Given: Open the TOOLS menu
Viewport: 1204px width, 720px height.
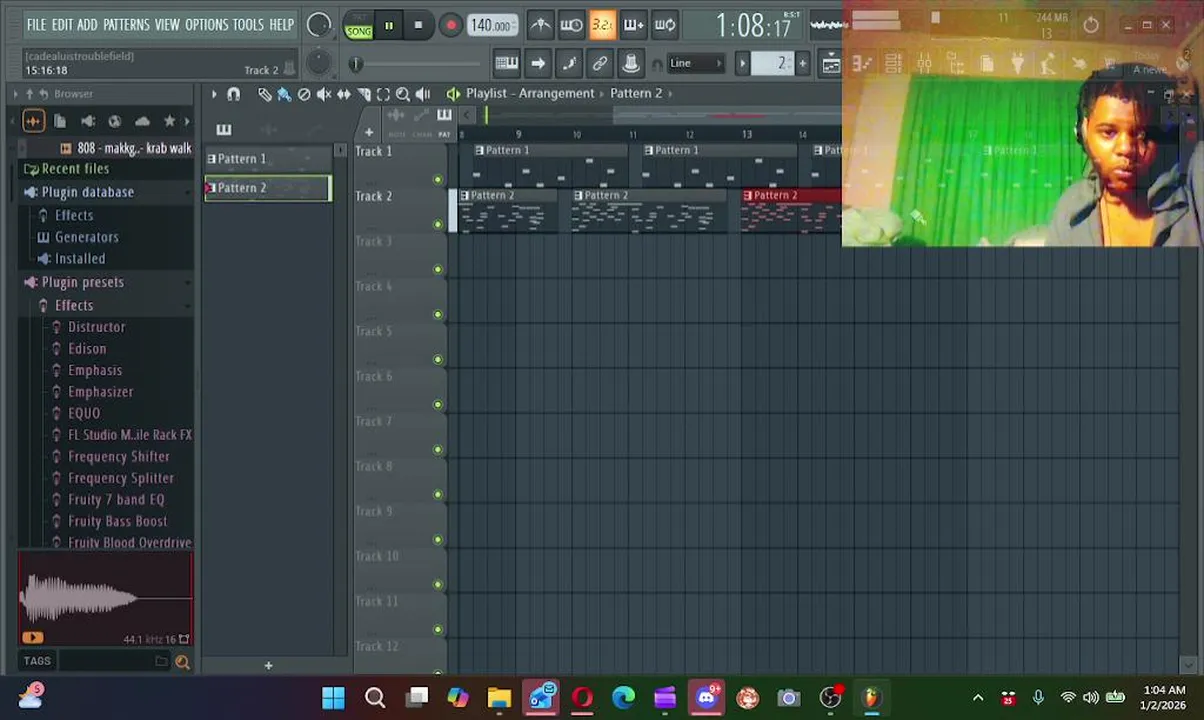Looking at the screenshot, I should click(x=248, y=25).
